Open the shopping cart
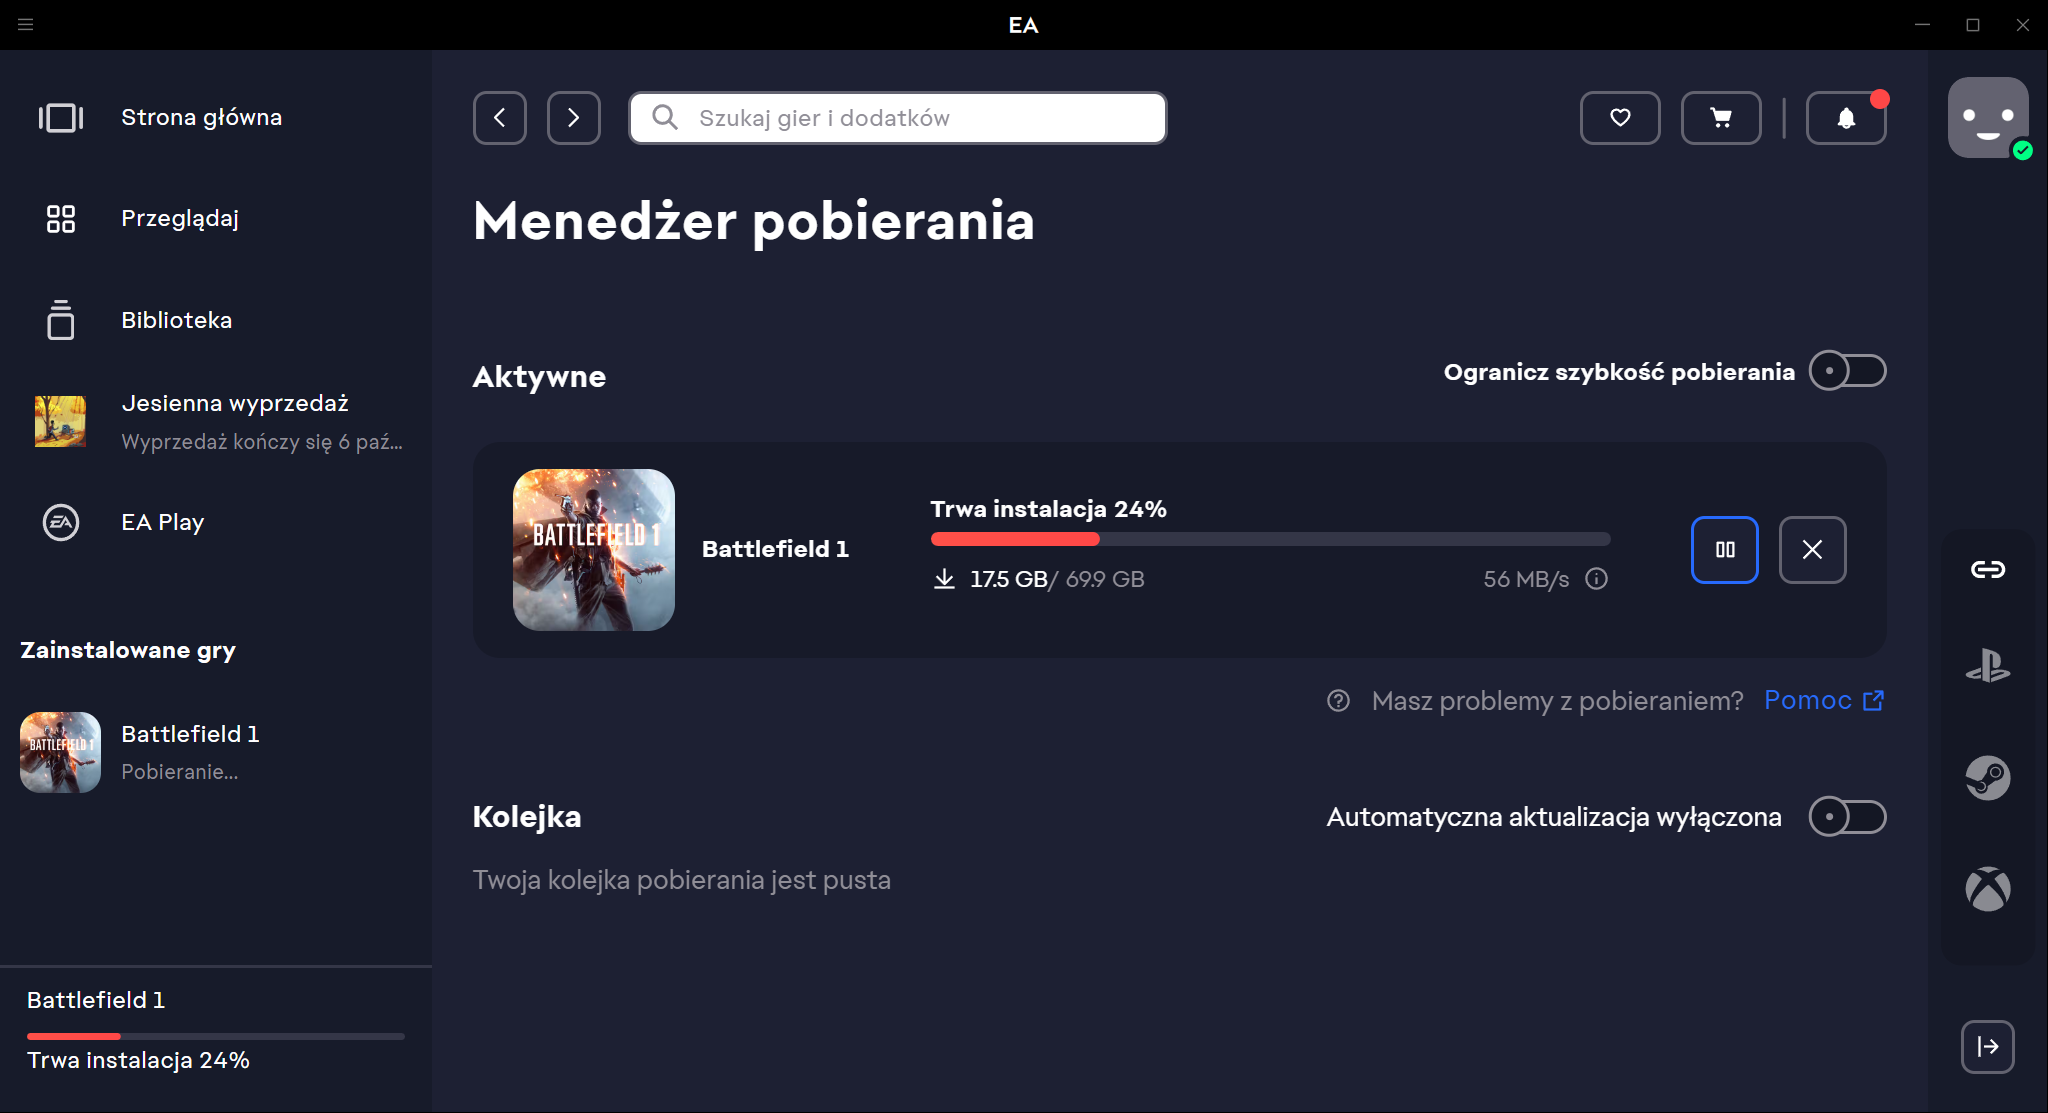This screenshot has height=1113, width=2048. coord(1721,118)
